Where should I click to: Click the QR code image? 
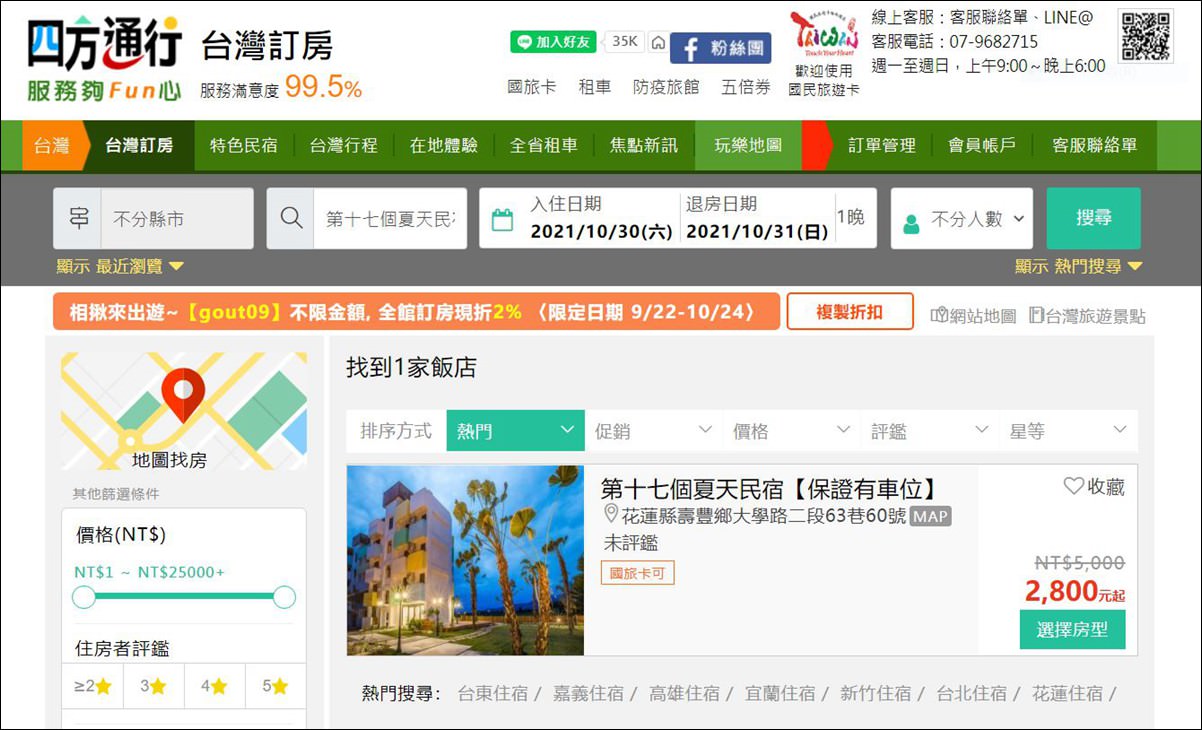pos(1145,37)
